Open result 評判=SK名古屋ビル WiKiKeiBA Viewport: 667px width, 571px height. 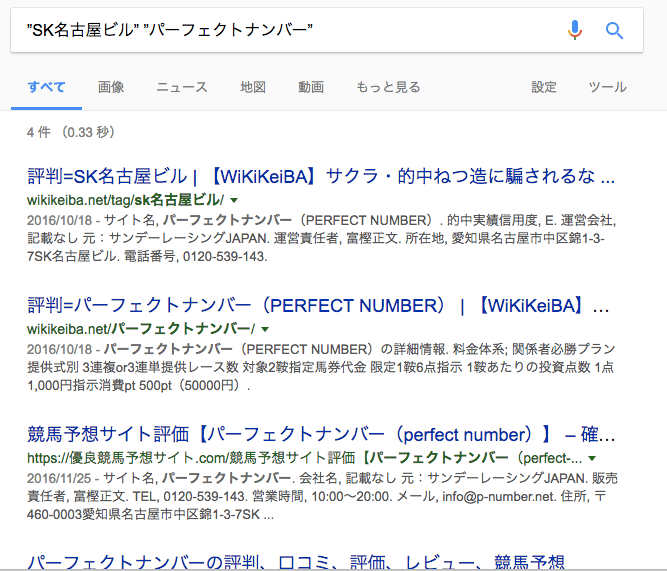[x=321, y=176]
